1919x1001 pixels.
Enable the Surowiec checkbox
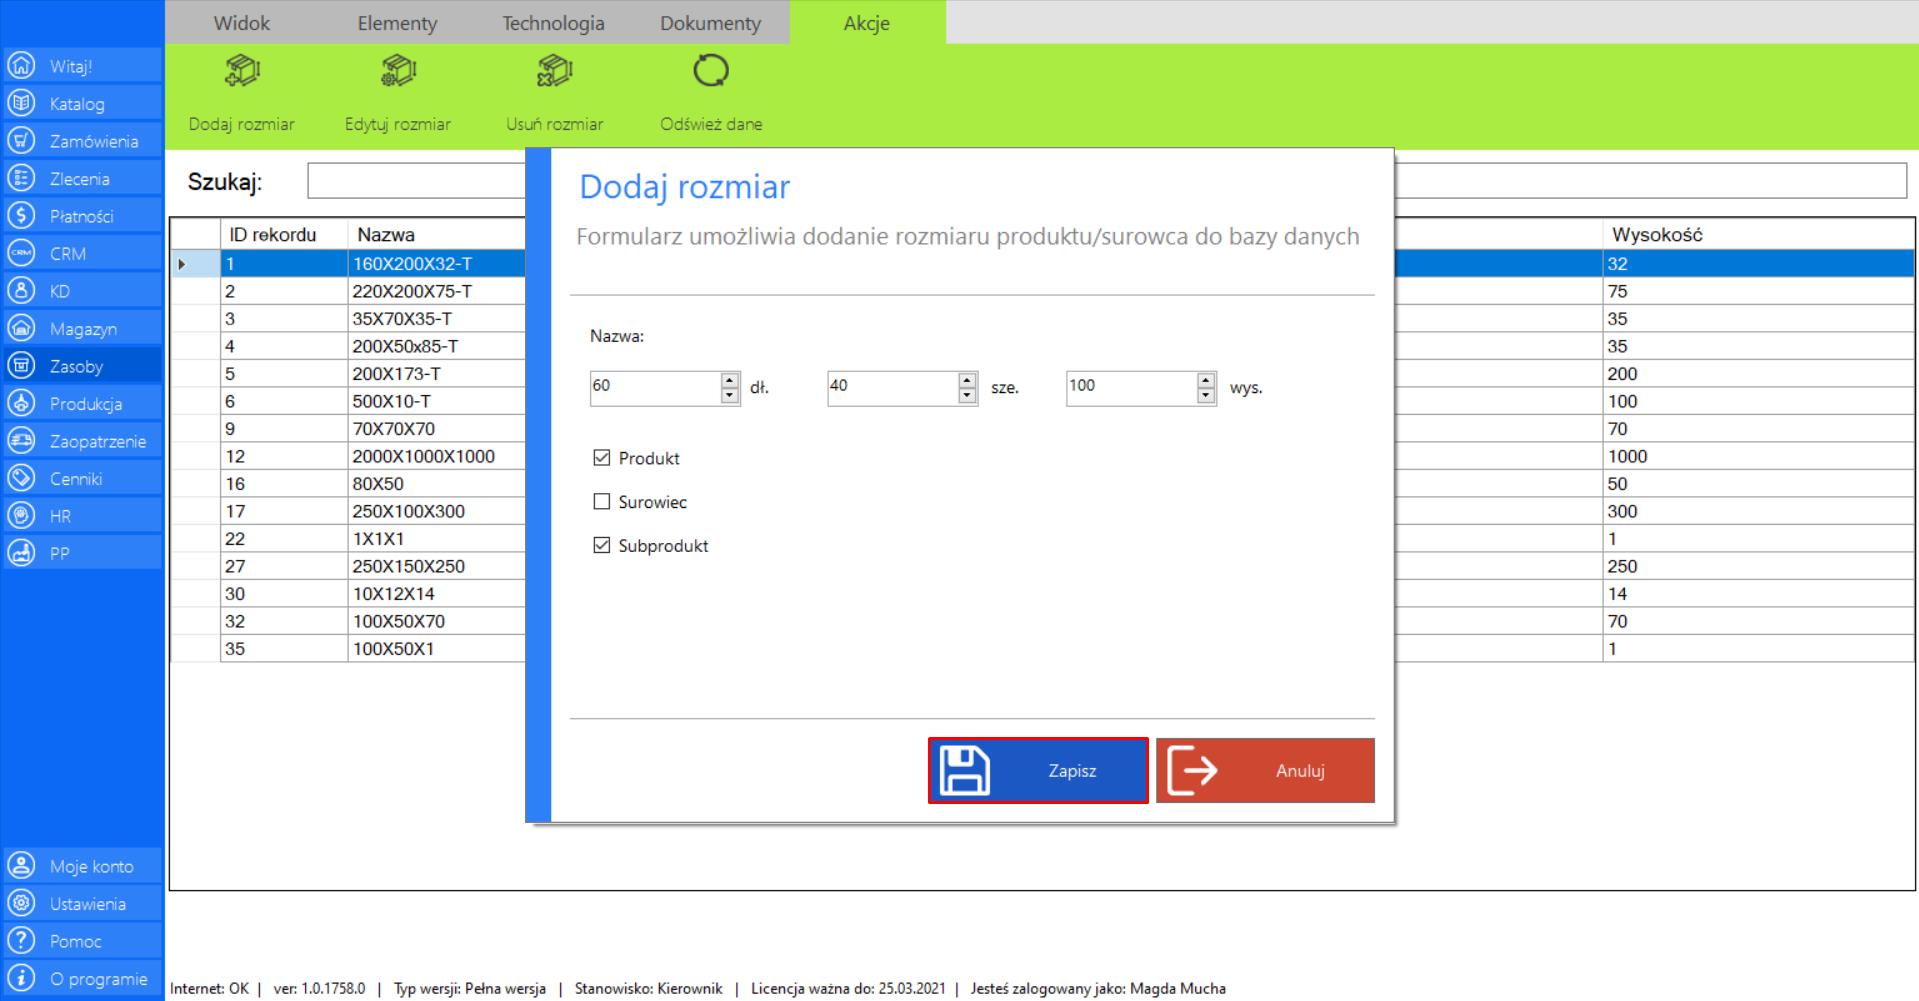601,502
